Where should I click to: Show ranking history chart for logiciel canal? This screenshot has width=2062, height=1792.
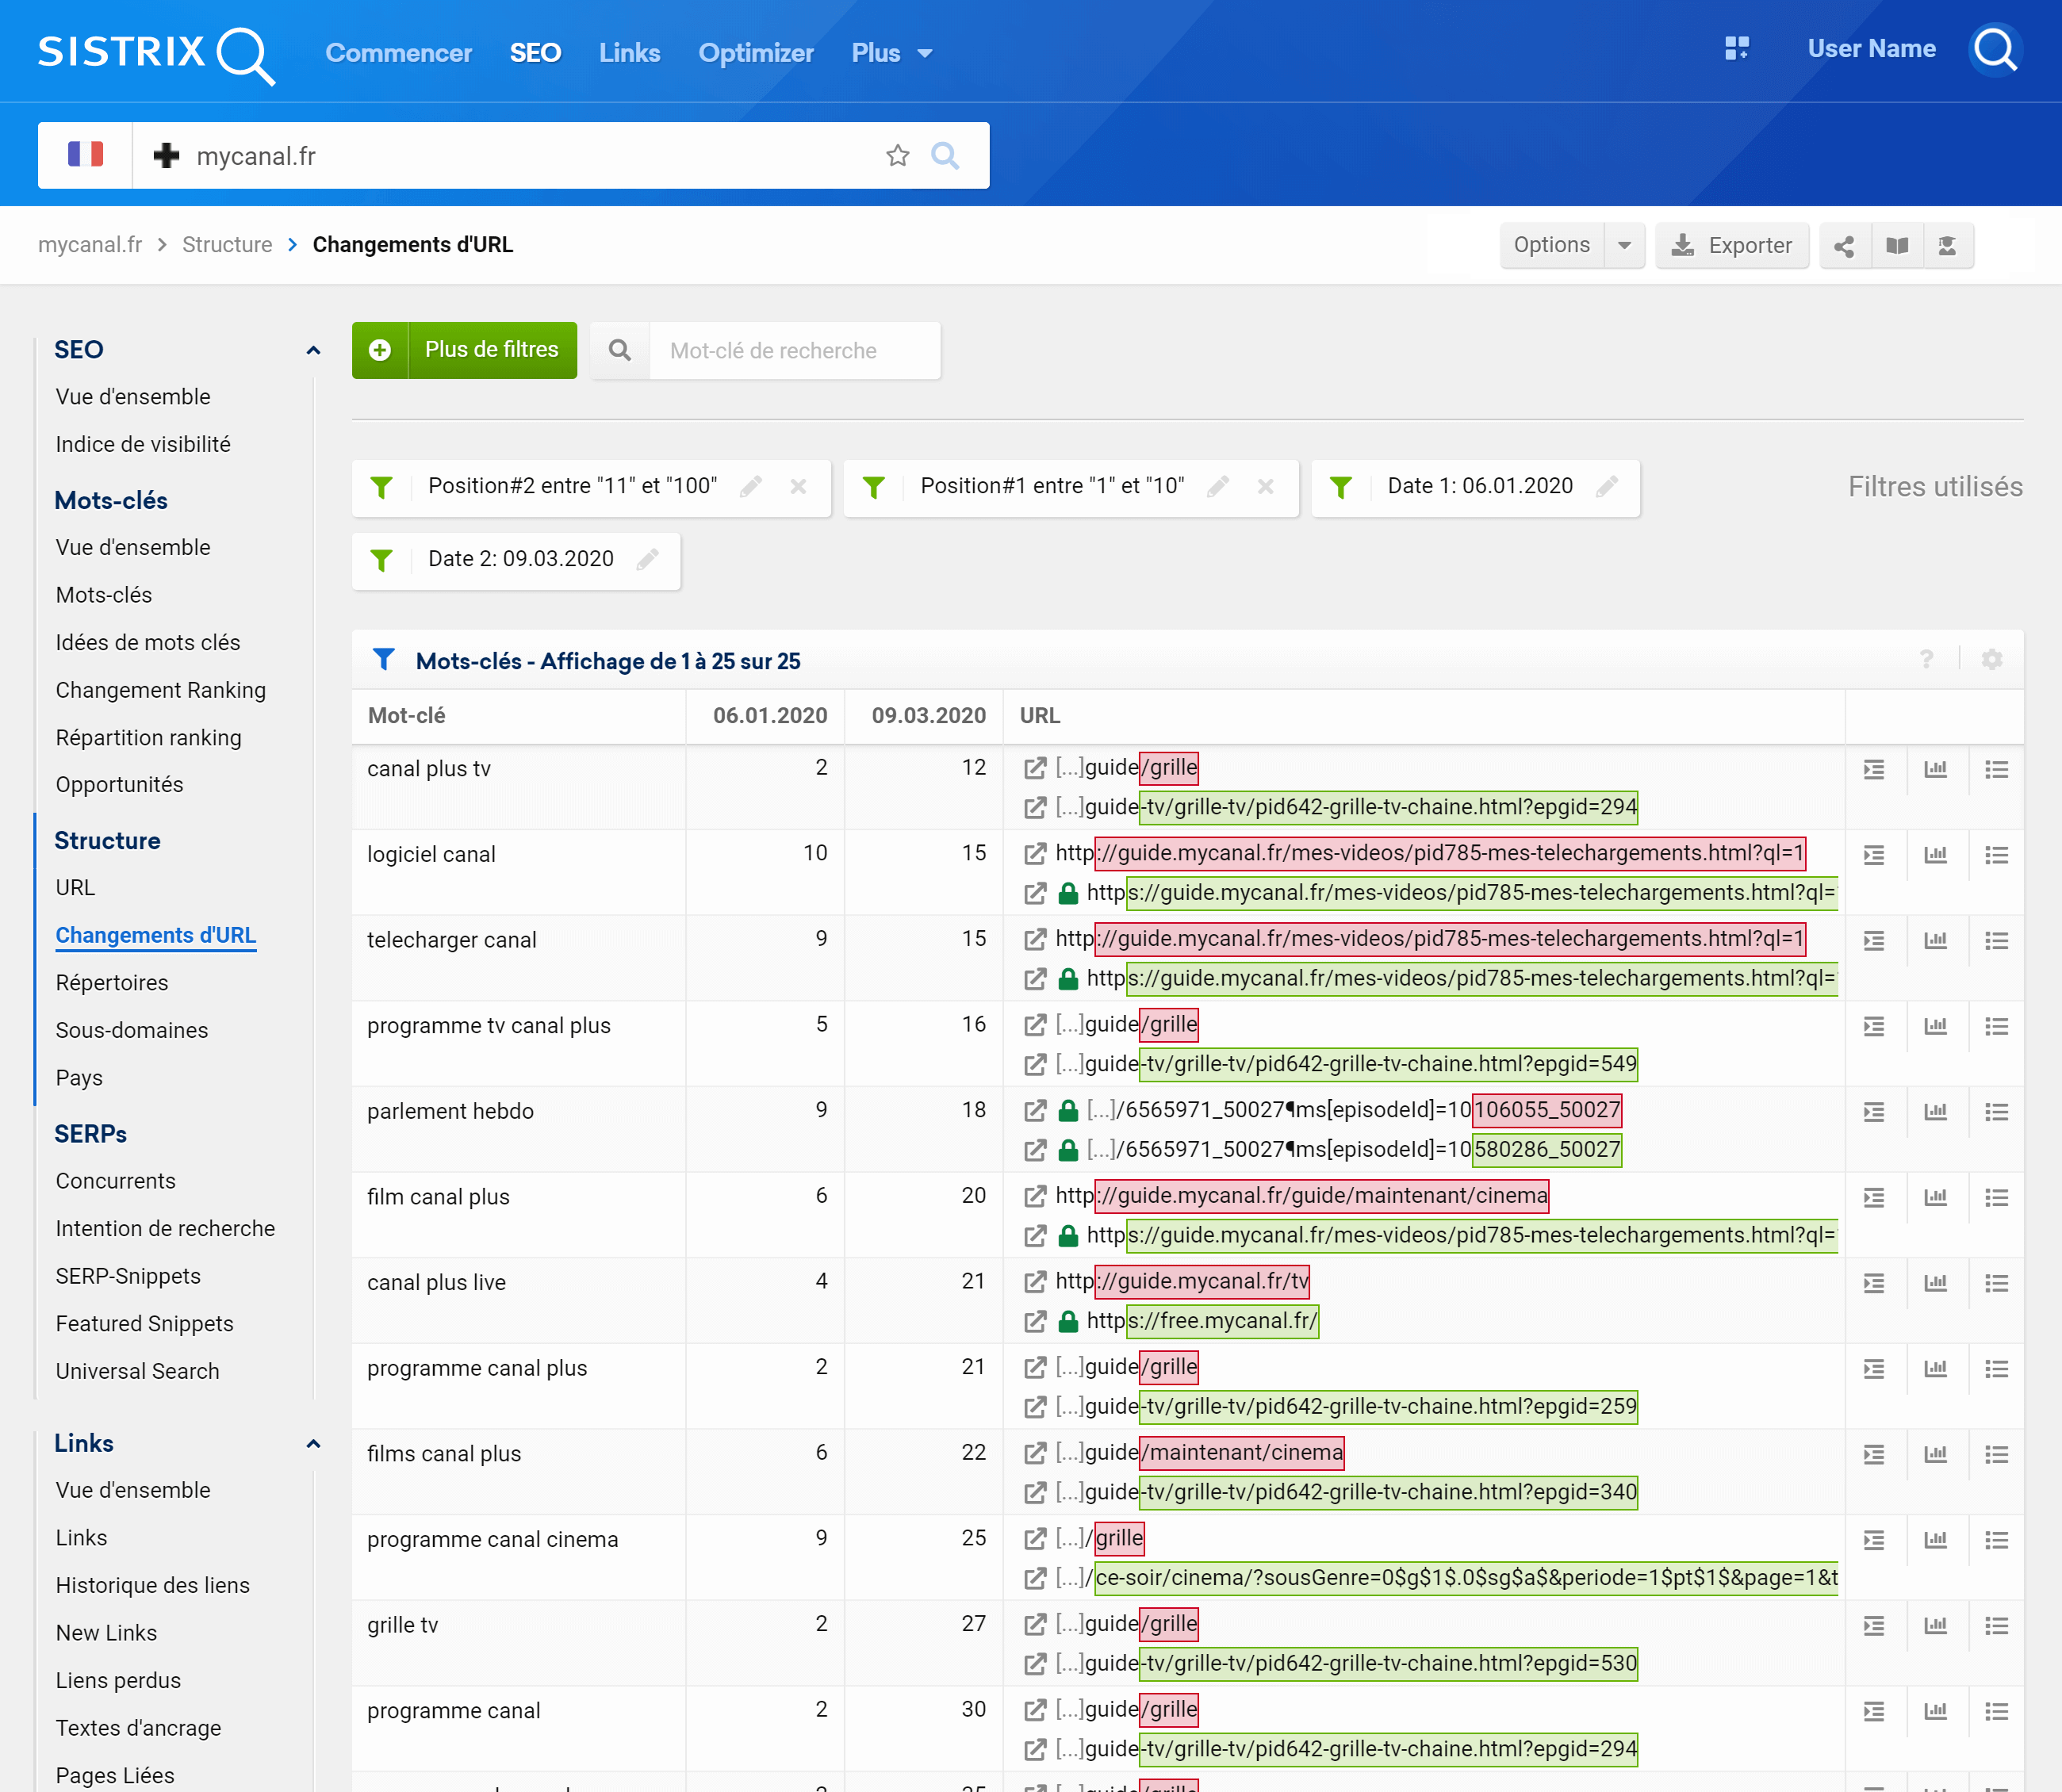(1936, 855)
